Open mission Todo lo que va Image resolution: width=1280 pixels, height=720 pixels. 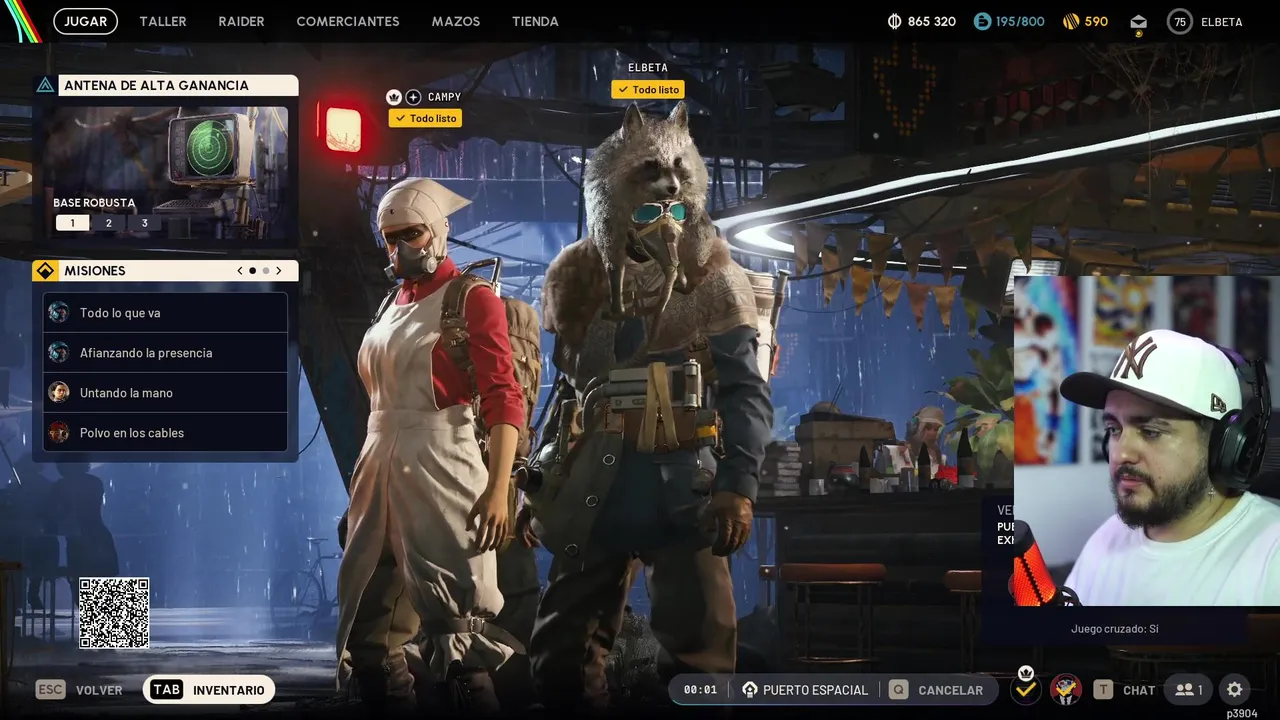166,313
